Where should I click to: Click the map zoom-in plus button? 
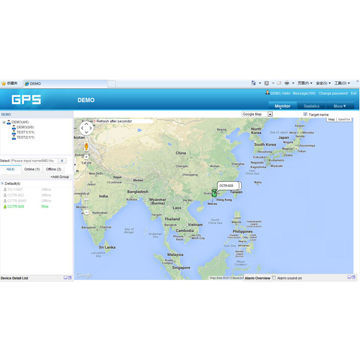tap(86, 156)
